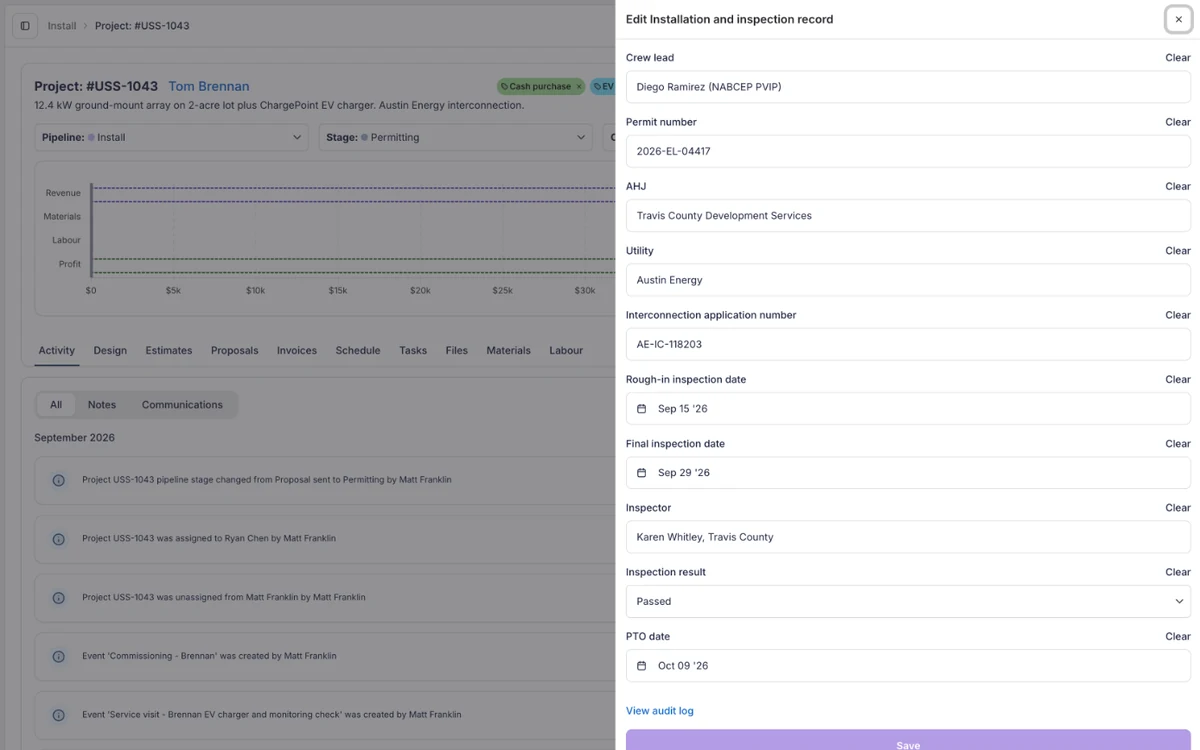Select the Notes activity filter
Image resolution: width=1200 pixels, height=750 pixels.
click(102, 405)
